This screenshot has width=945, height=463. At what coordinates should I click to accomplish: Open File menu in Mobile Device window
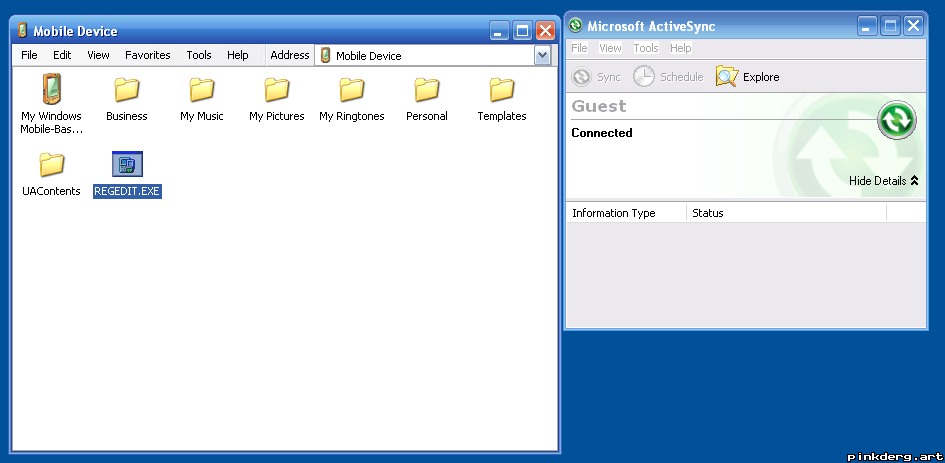click(29, 55)
